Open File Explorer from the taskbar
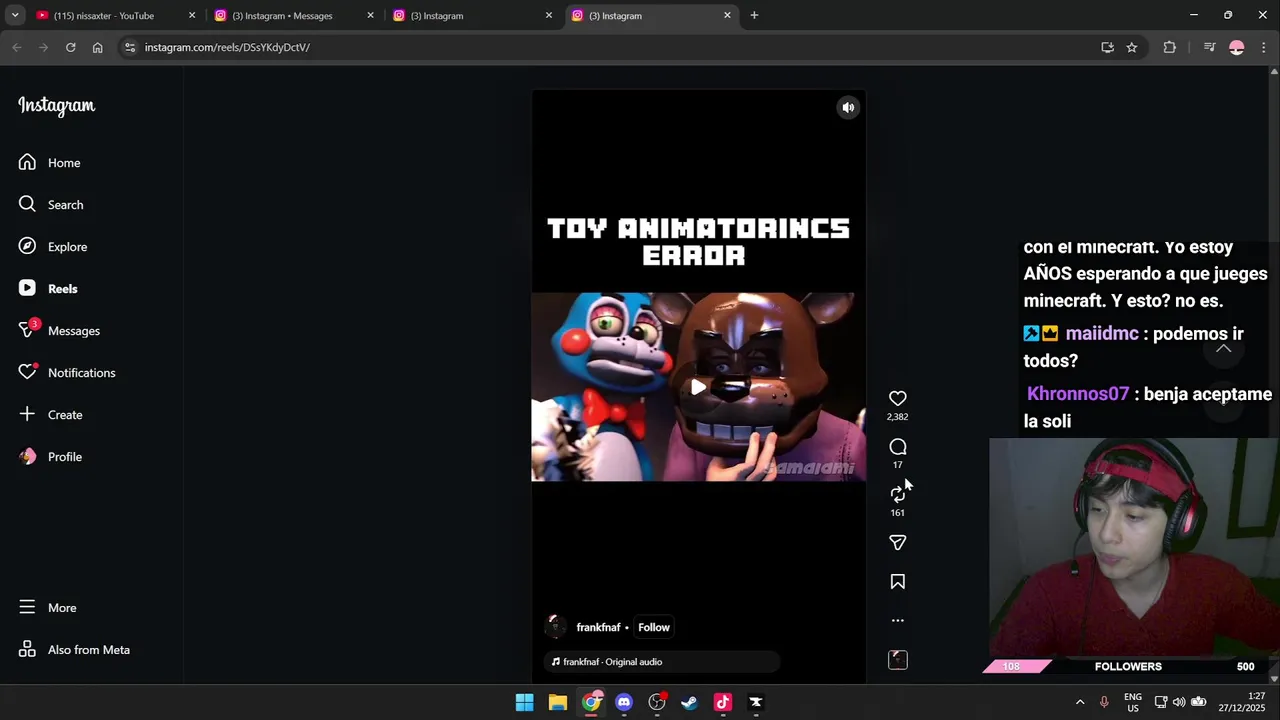 [x=558, y=703]
